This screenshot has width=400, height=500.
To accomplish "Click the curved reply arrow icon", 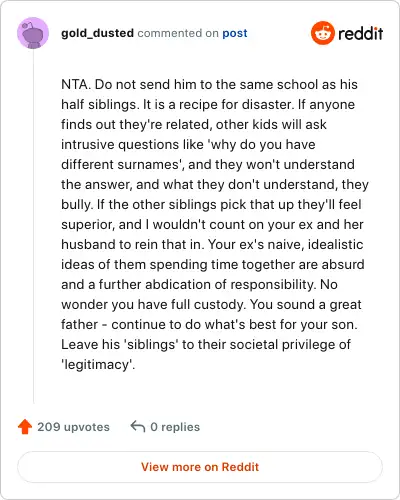I will pos(138,426).
